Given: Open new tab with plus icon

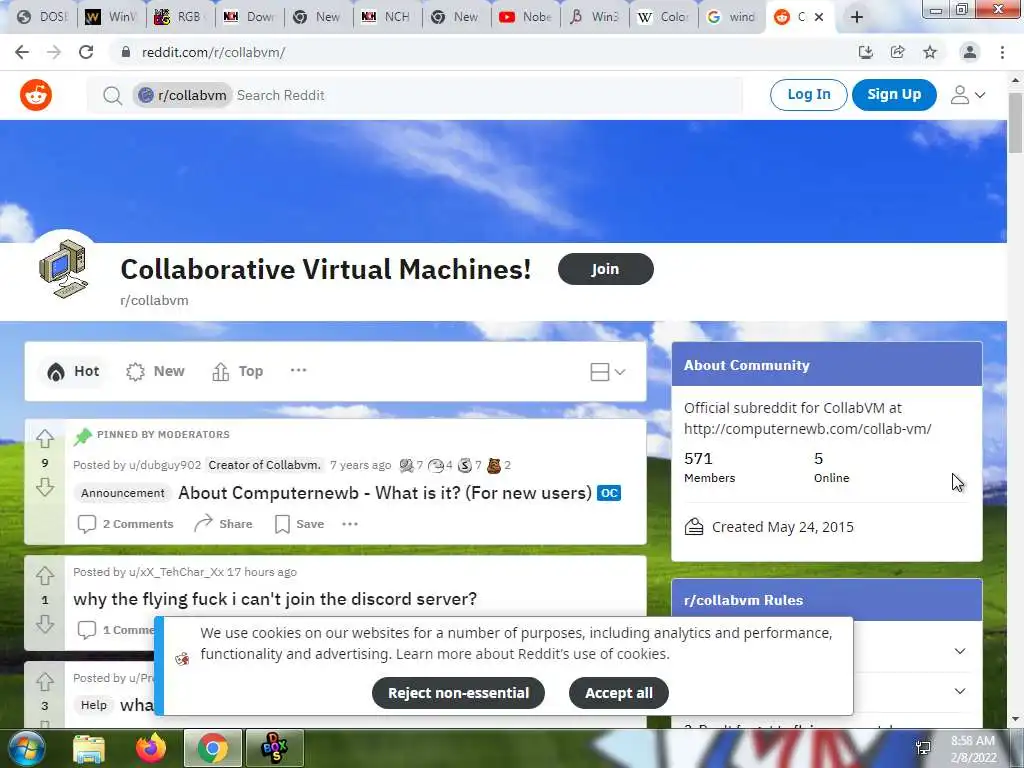Looking at the screenshot, I should (857, 17).
